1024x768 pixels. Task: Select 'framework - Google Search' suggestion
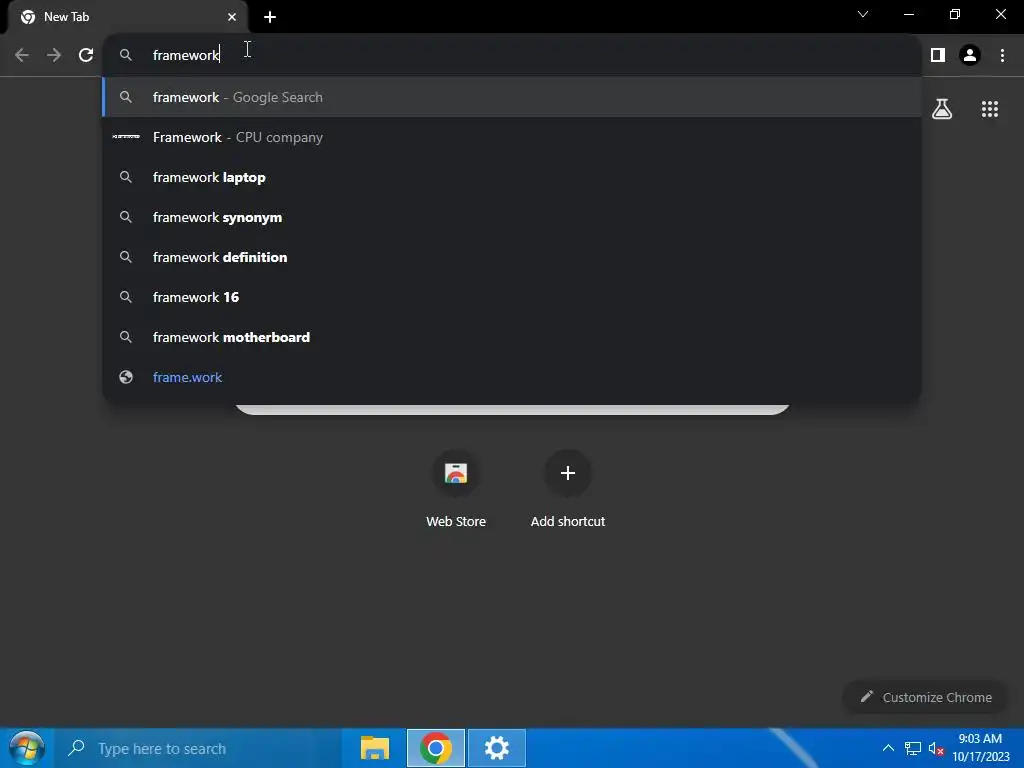512,97
